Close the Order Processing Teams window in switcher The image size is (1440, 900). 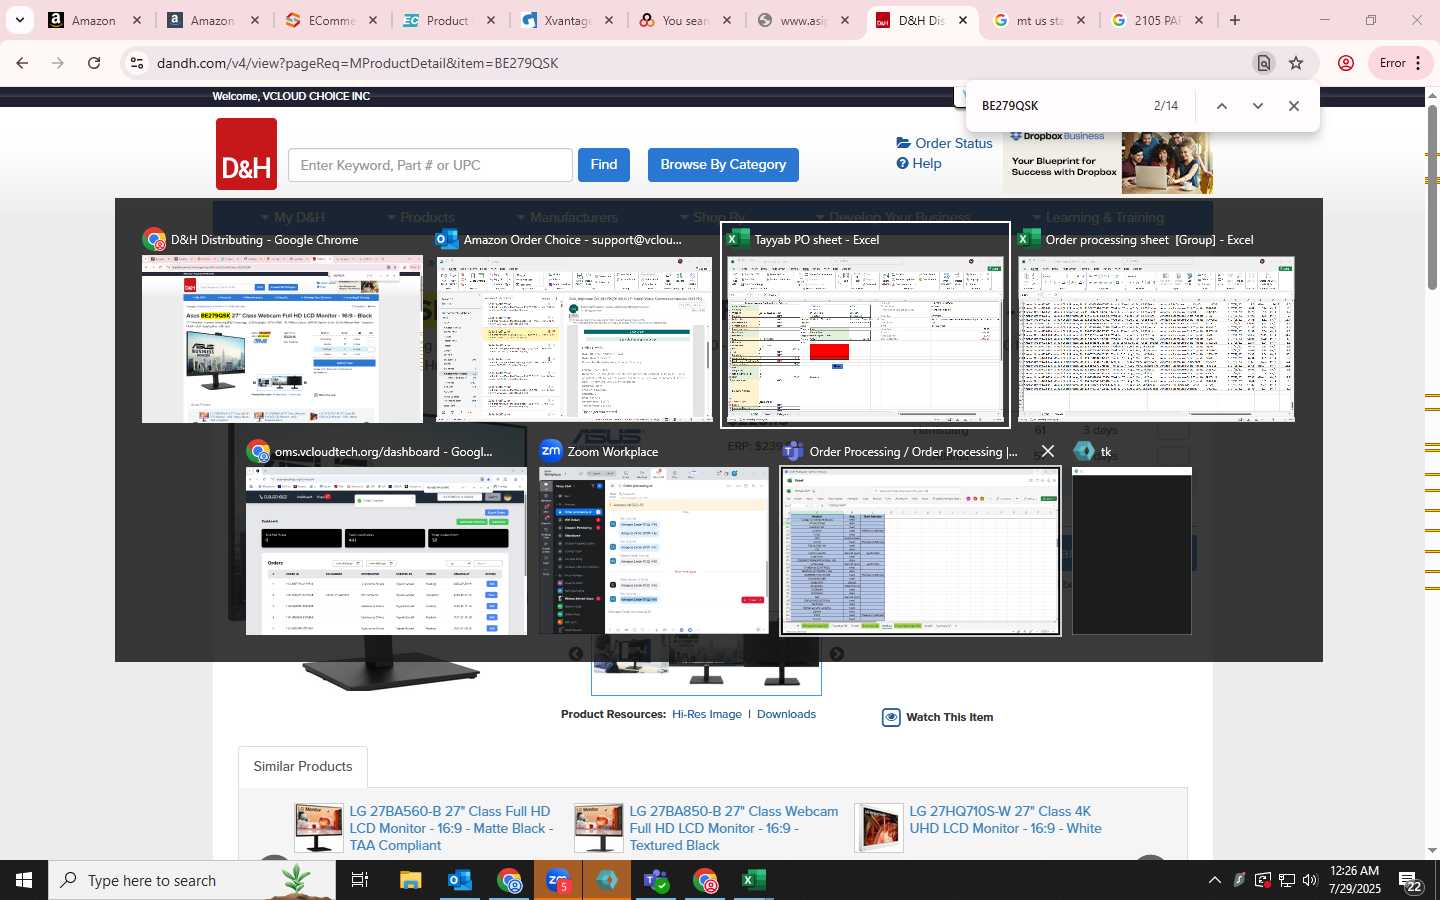pos(1047,452)
